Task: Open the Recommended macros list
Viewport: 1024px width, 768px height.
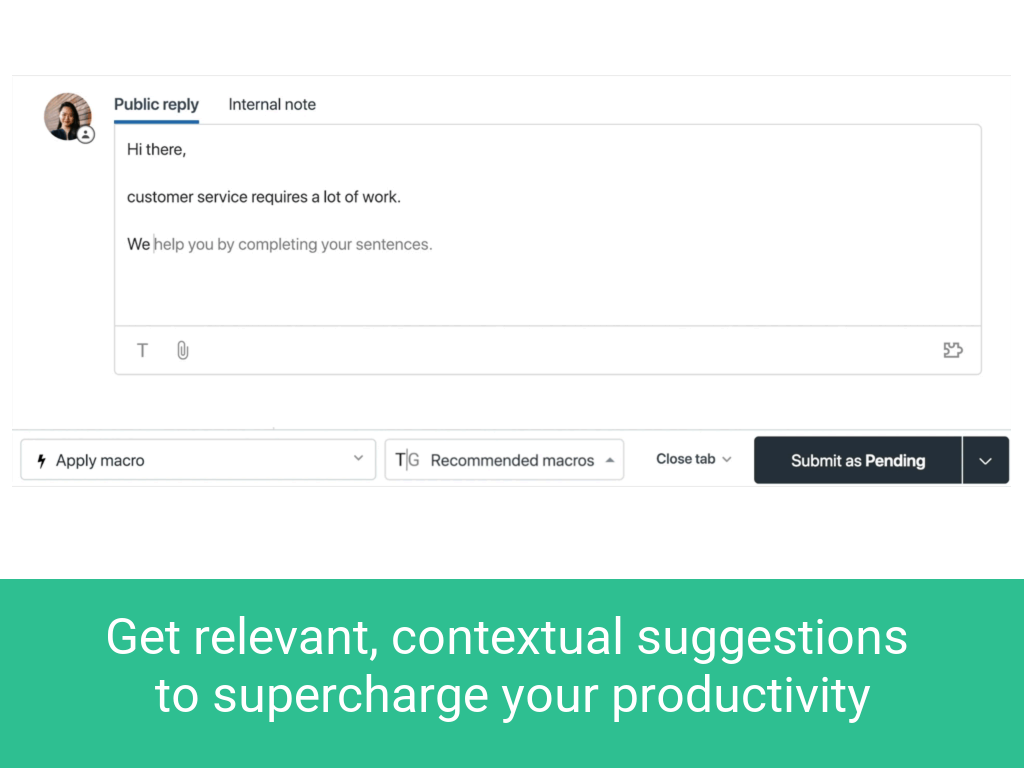Action: coord(512,460)
